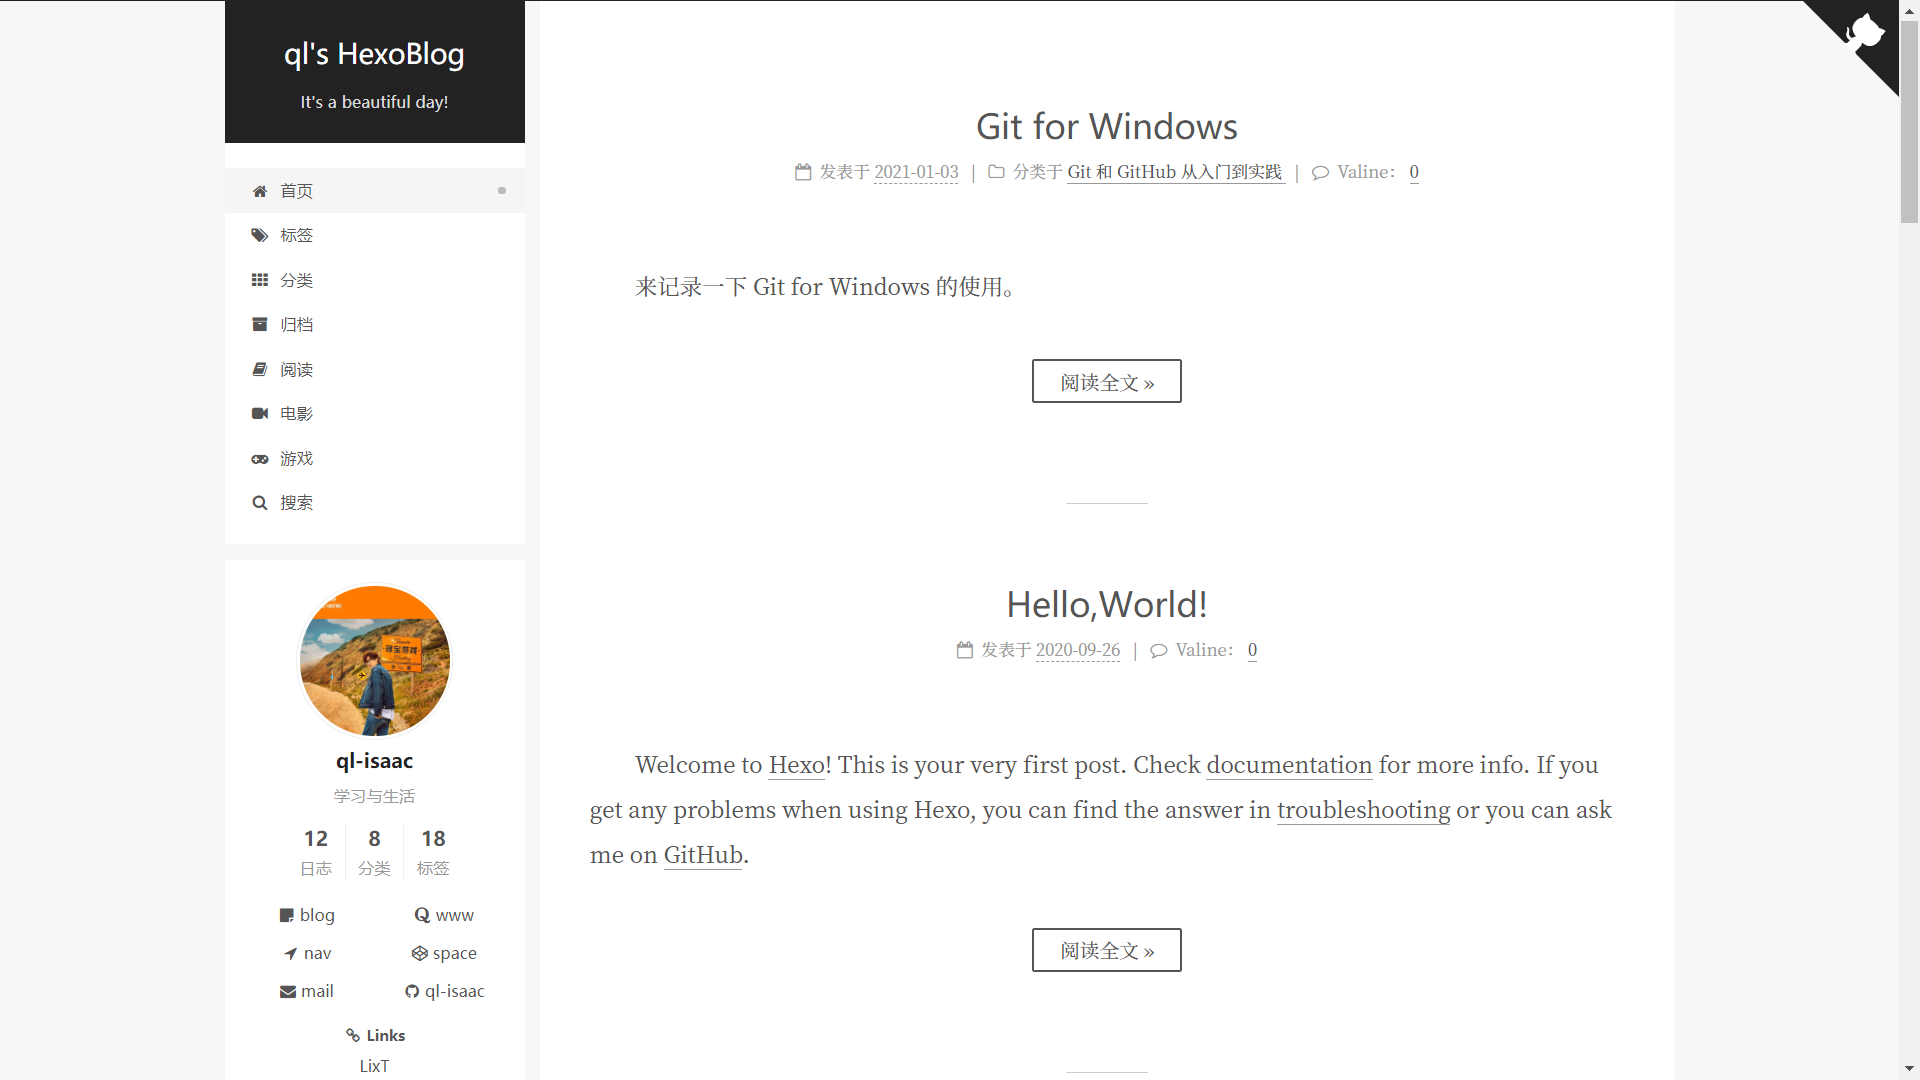
Task: Open the LixT friend link
Action: coord(374,1066)
